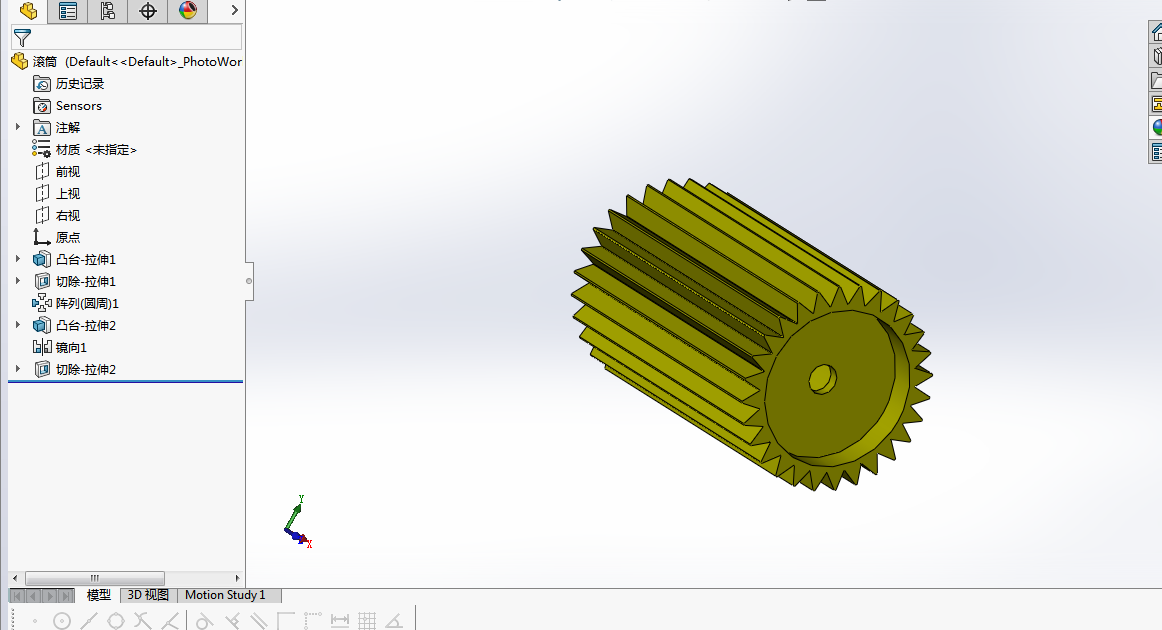Select the 注解 annotations folder
This screenshot has height=630, width=1162.
[57, 127]
